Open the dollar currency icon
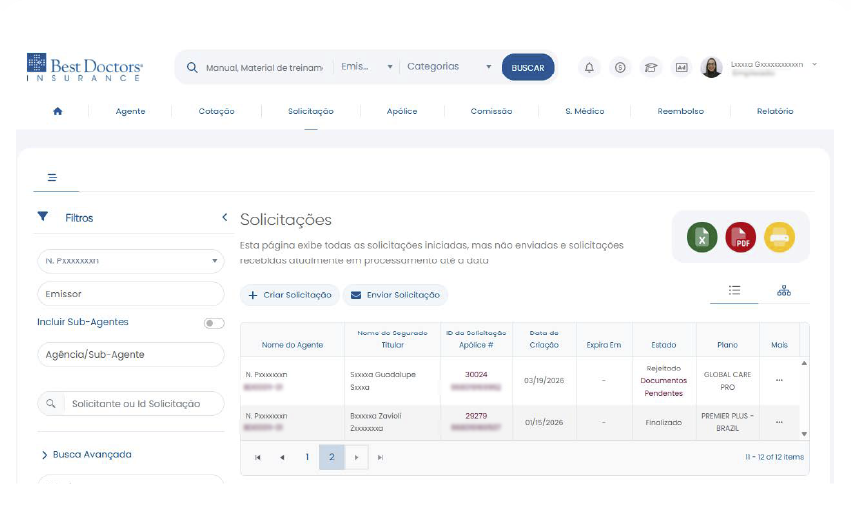The height and width of the screenshot is (519, 851). (x=620, y=67)
